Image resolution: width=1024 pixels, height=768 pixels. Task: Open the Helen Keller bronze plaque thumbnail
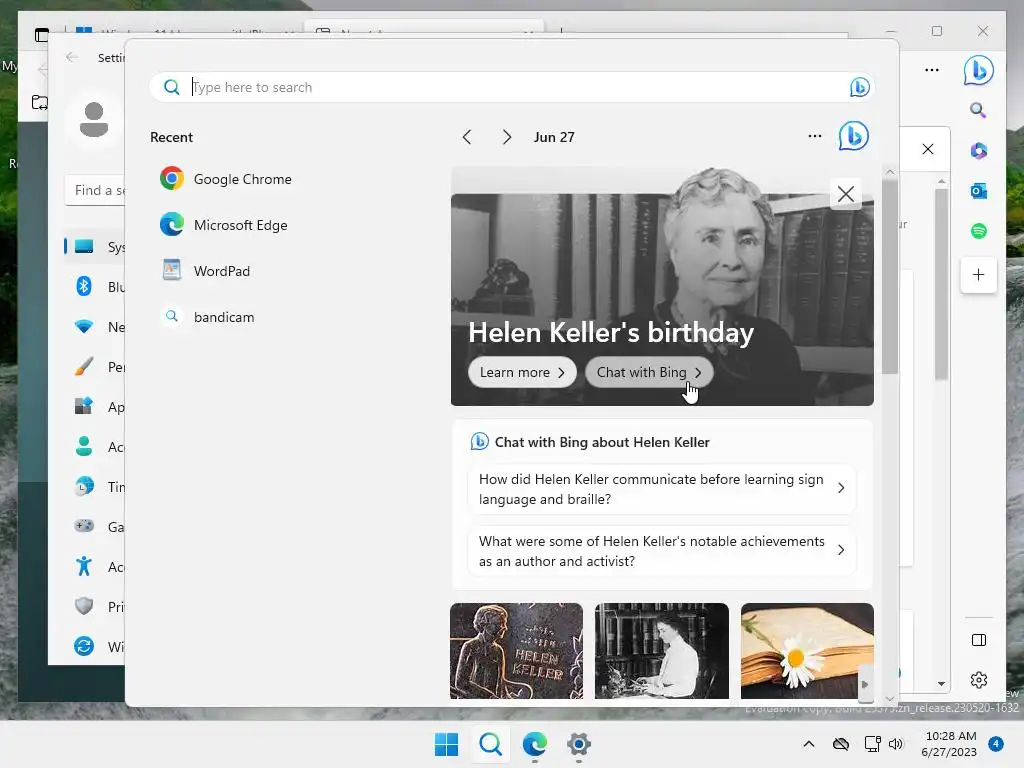click(516, 650)
